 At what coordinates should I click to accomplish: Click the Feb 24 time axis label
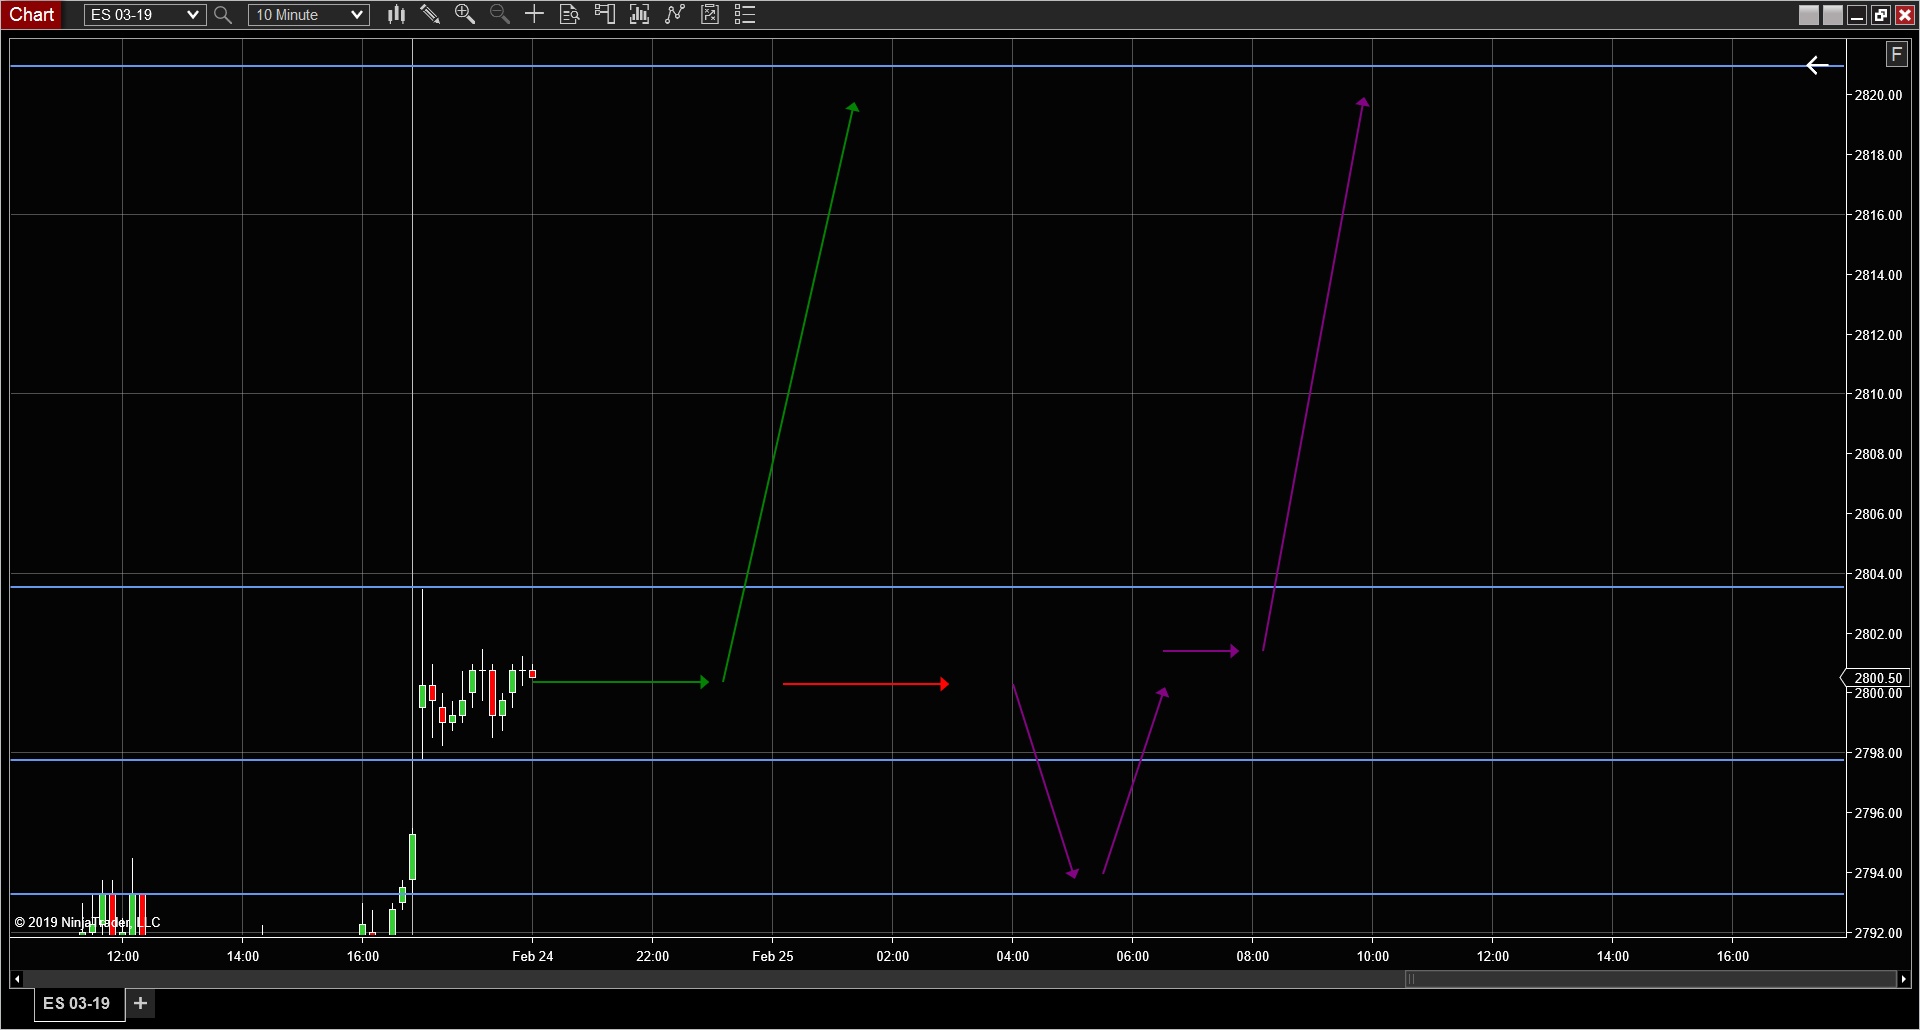coord(532,956)
